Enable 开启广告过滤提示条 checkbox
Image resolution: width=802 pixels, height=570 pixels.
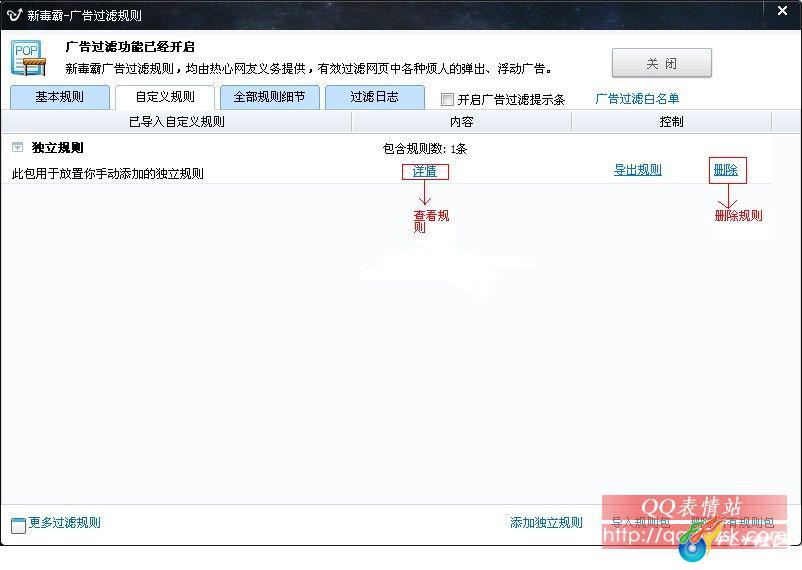pyautogui.click(x=447, y=99)
